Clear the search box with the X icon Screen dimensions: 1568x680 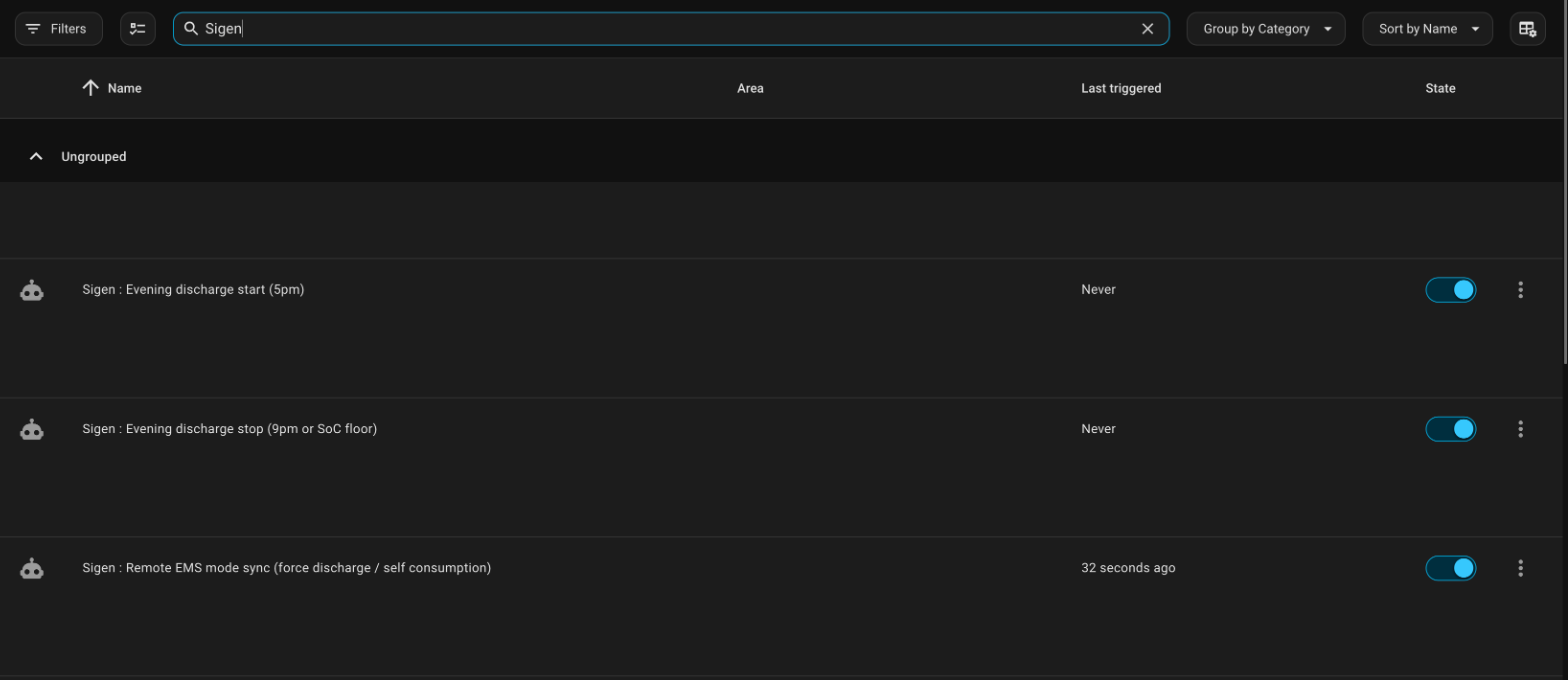coord(1147,29)
